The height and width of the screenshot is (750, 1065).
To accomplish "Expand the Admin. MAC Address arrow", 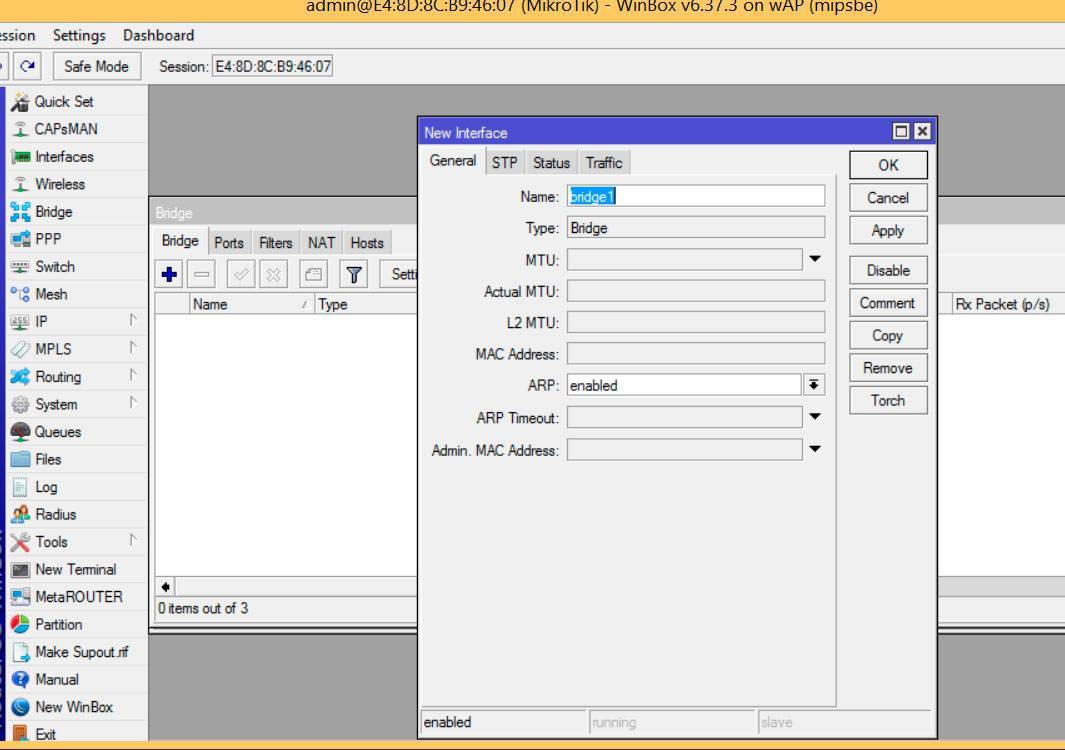I will [815, 450].
